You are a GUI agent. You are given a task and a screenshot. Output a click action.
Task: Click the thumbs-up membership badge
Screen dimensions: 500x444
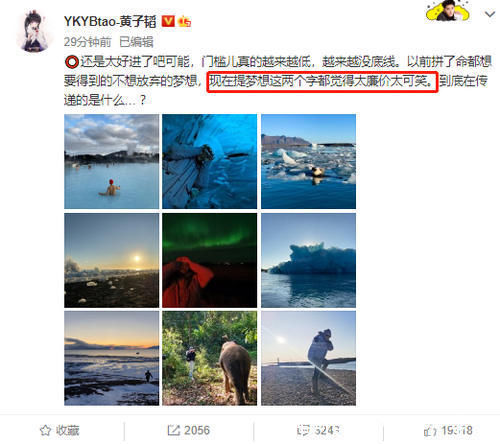pos(185,22)
